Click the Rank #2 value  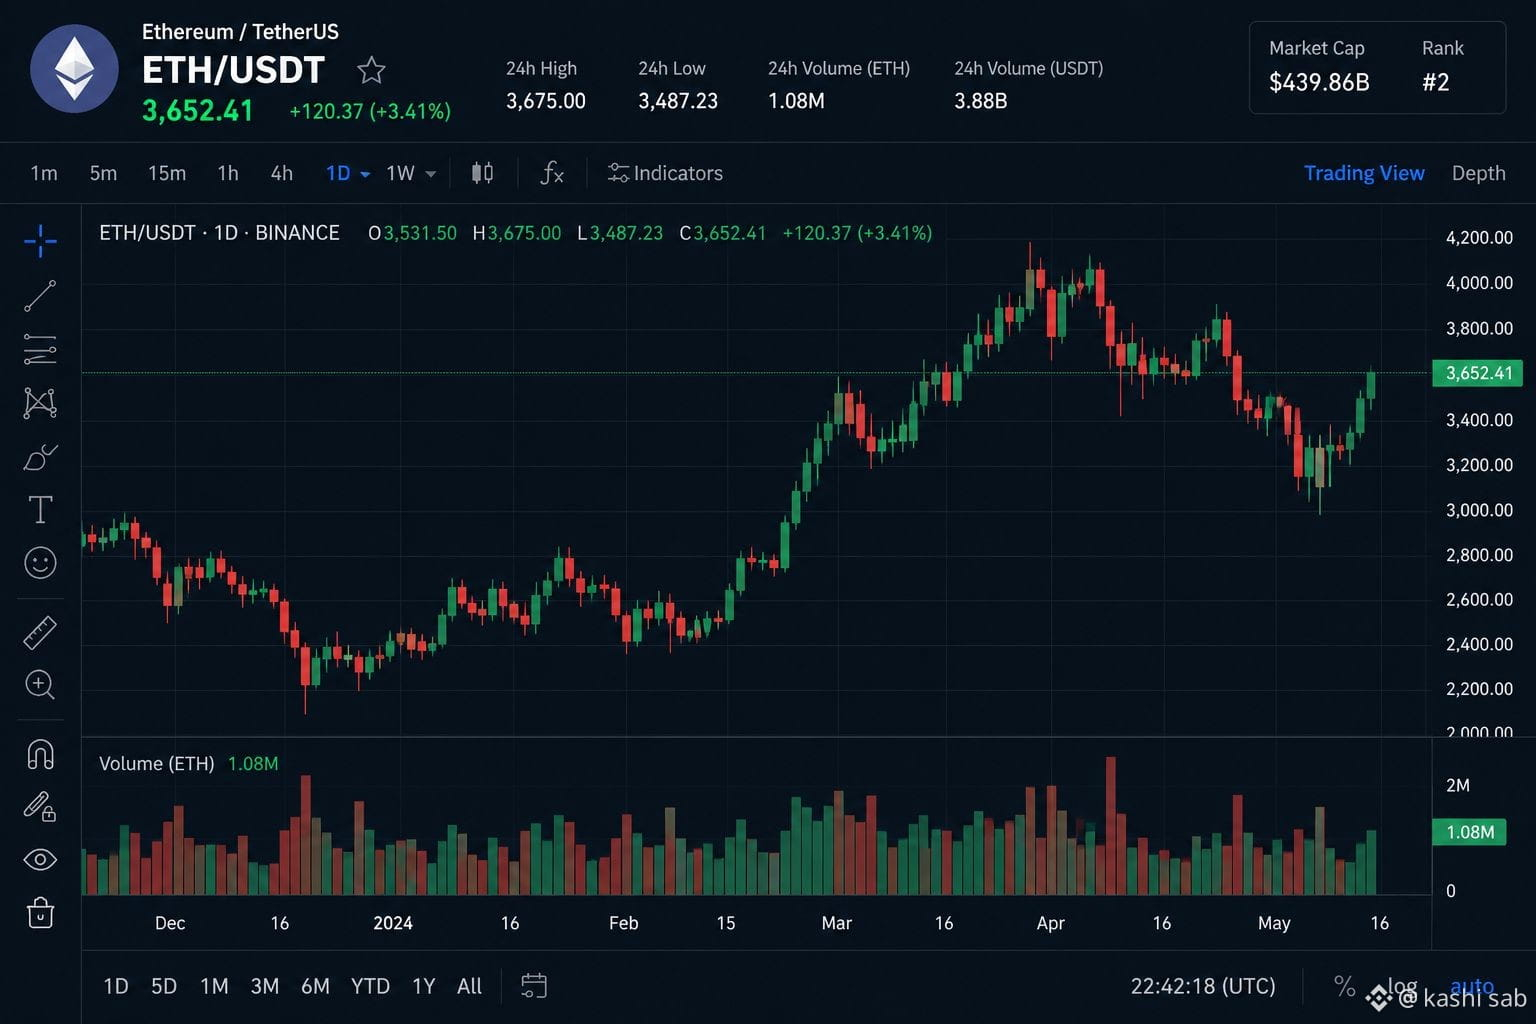(1436, 82)
